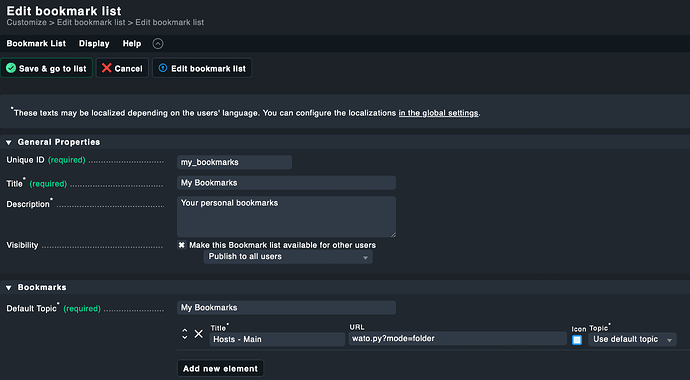Screen dimensions: 690x380
Task: Collapse the Bookmarks section
Action: tap(8, 288)
